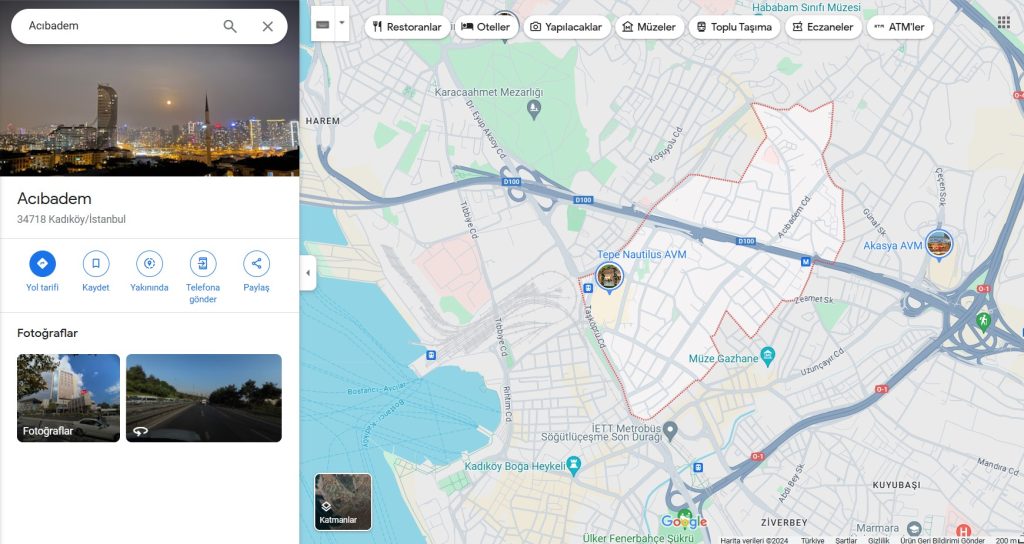
Task: Filter map by ATM'ler
Action: pos(899,27)
